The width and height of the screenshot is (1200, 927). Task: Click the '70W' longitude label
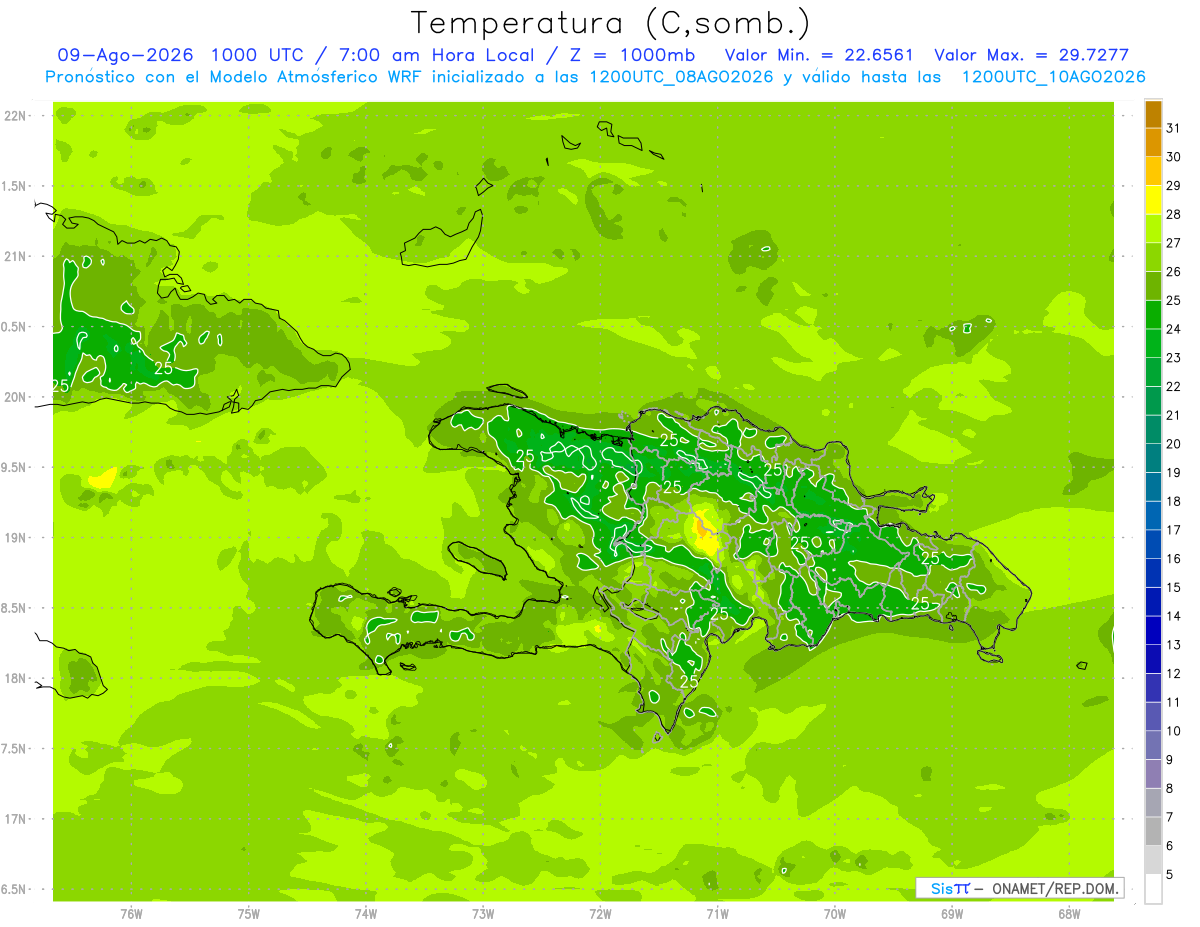tap(835, 913)
